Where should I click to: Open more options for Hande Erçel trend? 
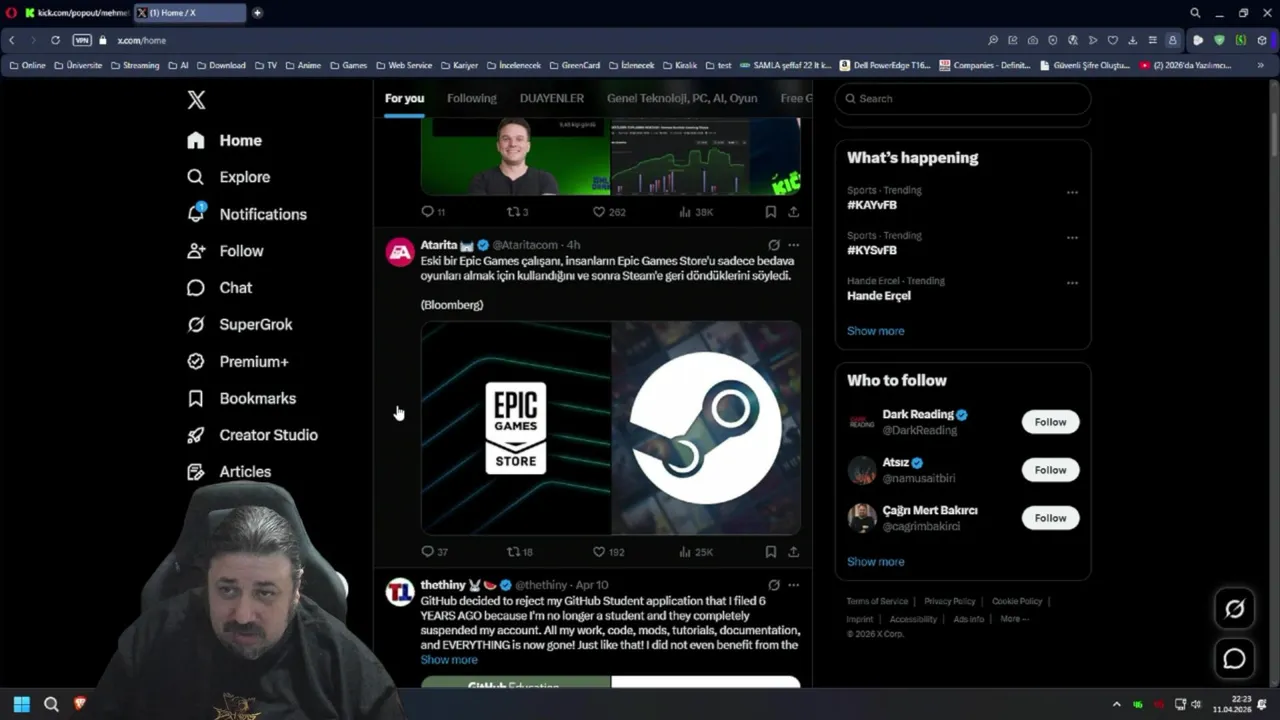1072,283
